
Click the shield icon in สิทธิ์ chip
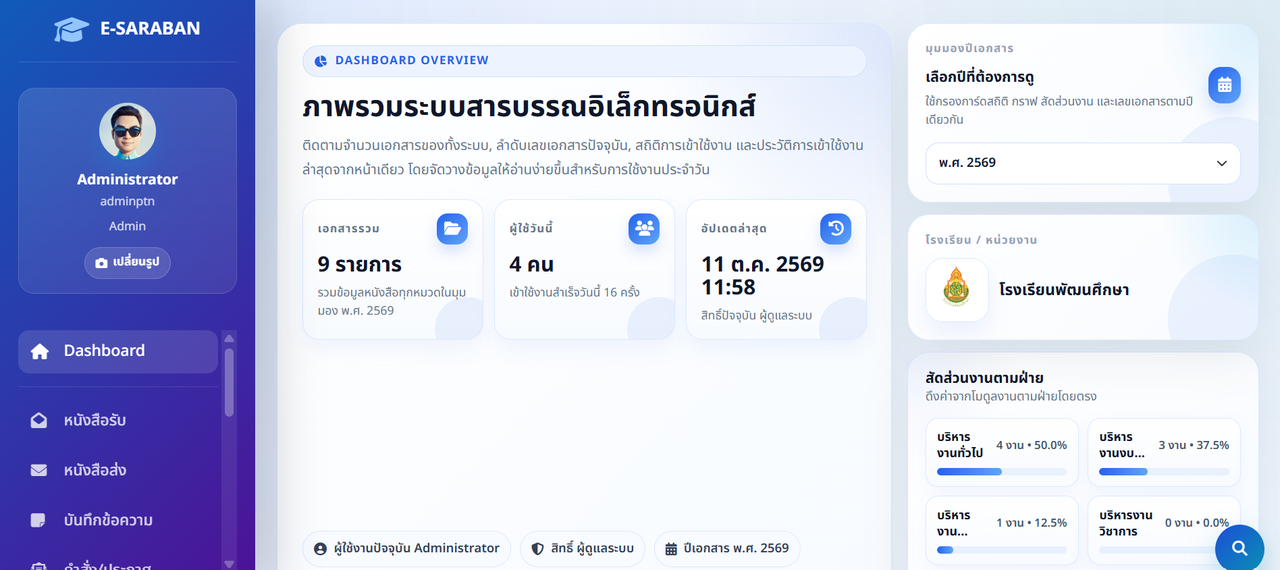[x=537, y=549]
